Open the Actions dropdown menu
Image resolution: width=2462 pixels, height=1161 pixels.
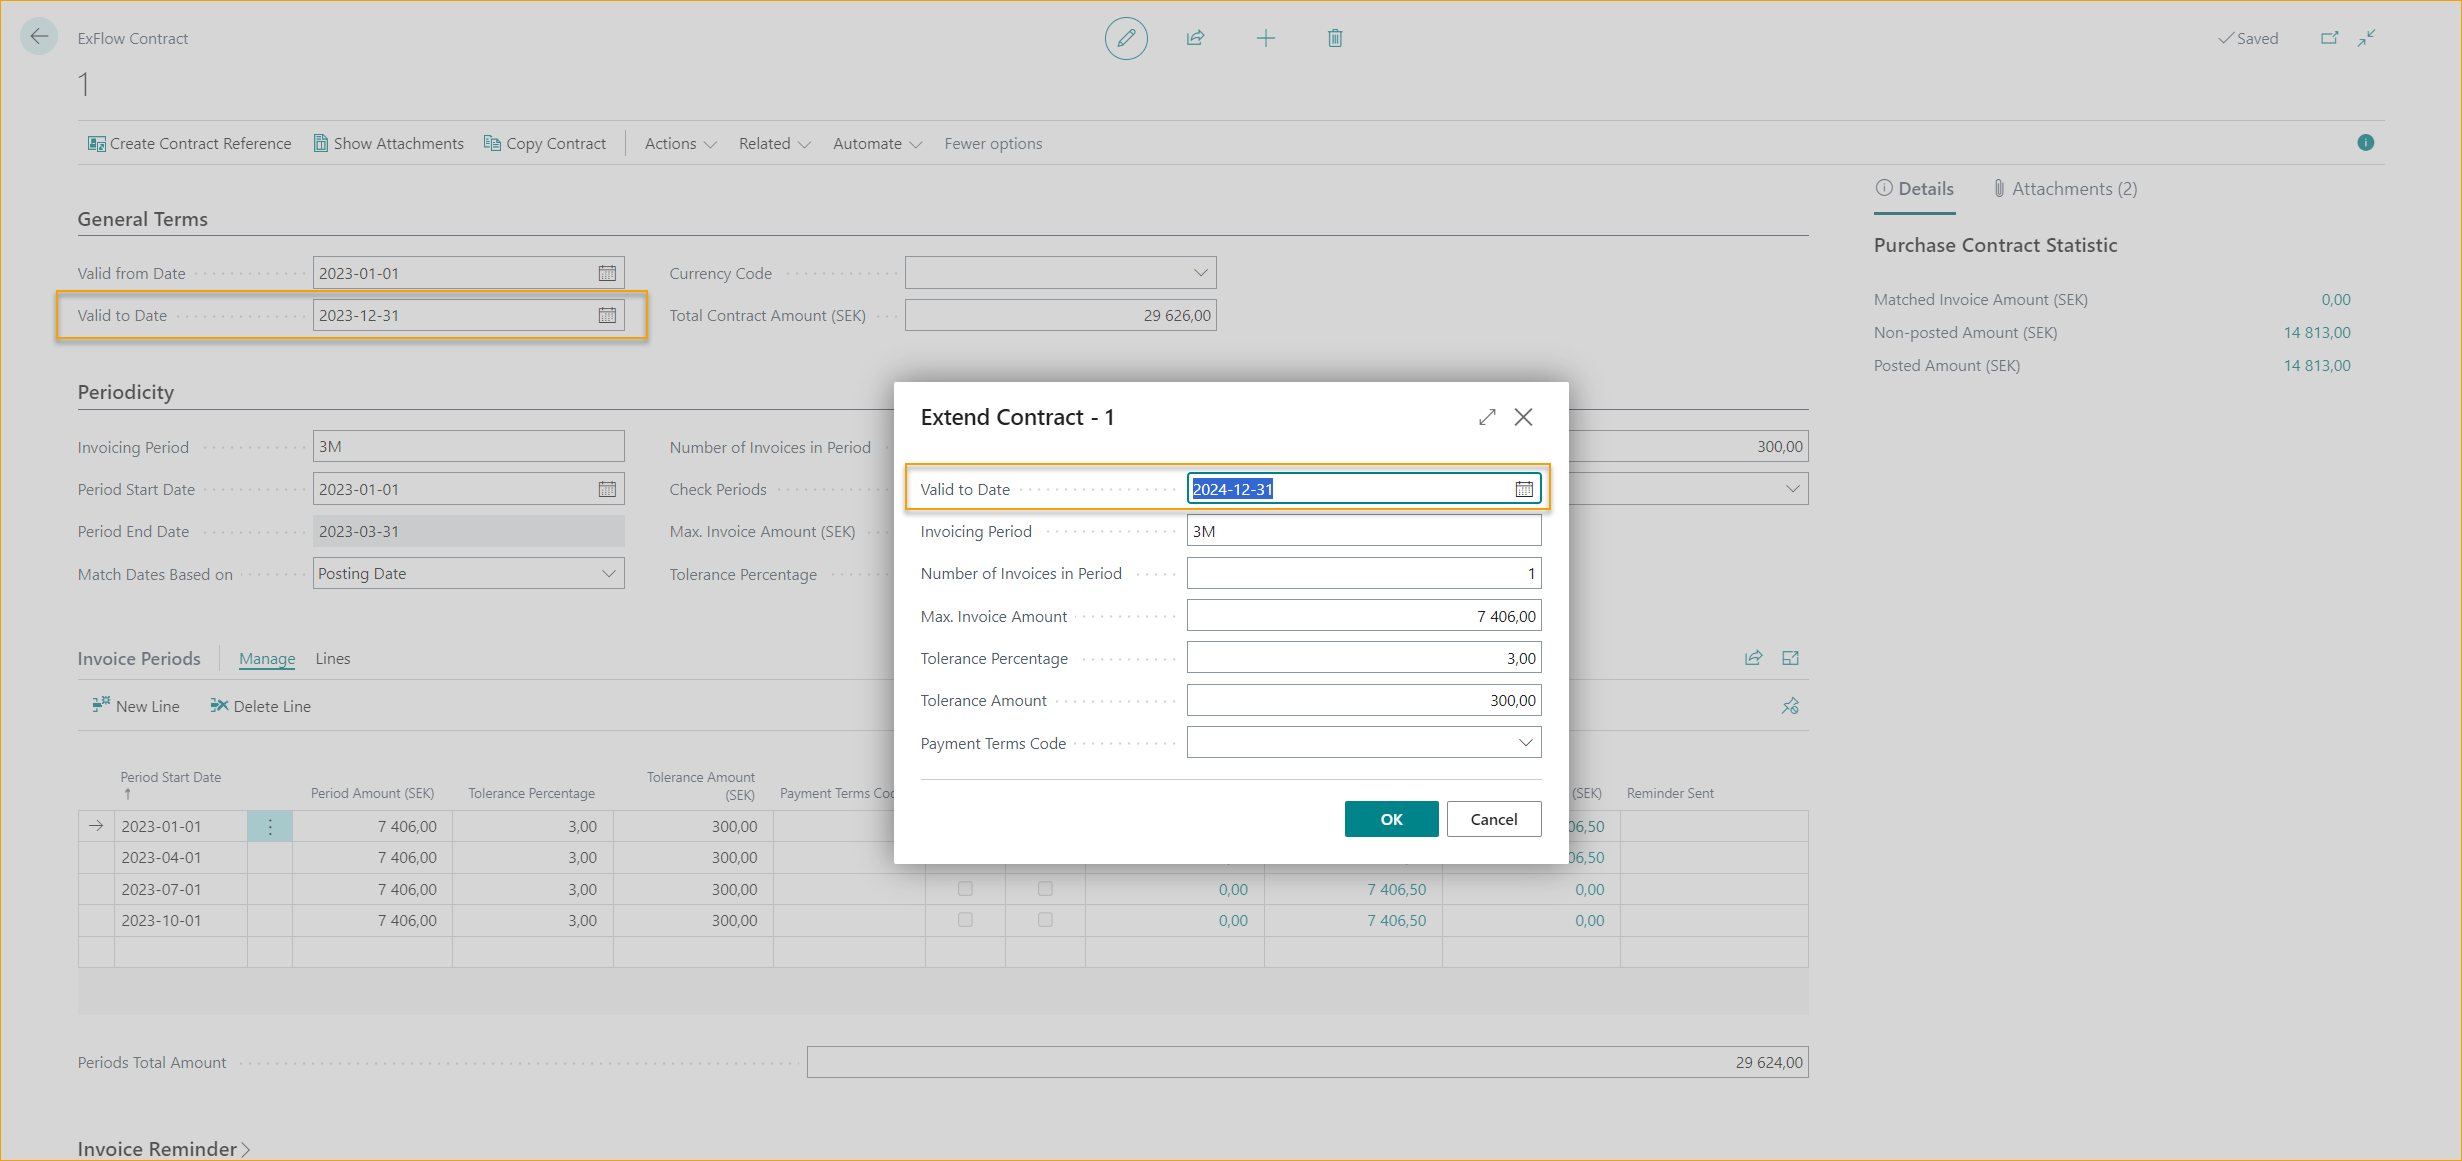[678, 143]
